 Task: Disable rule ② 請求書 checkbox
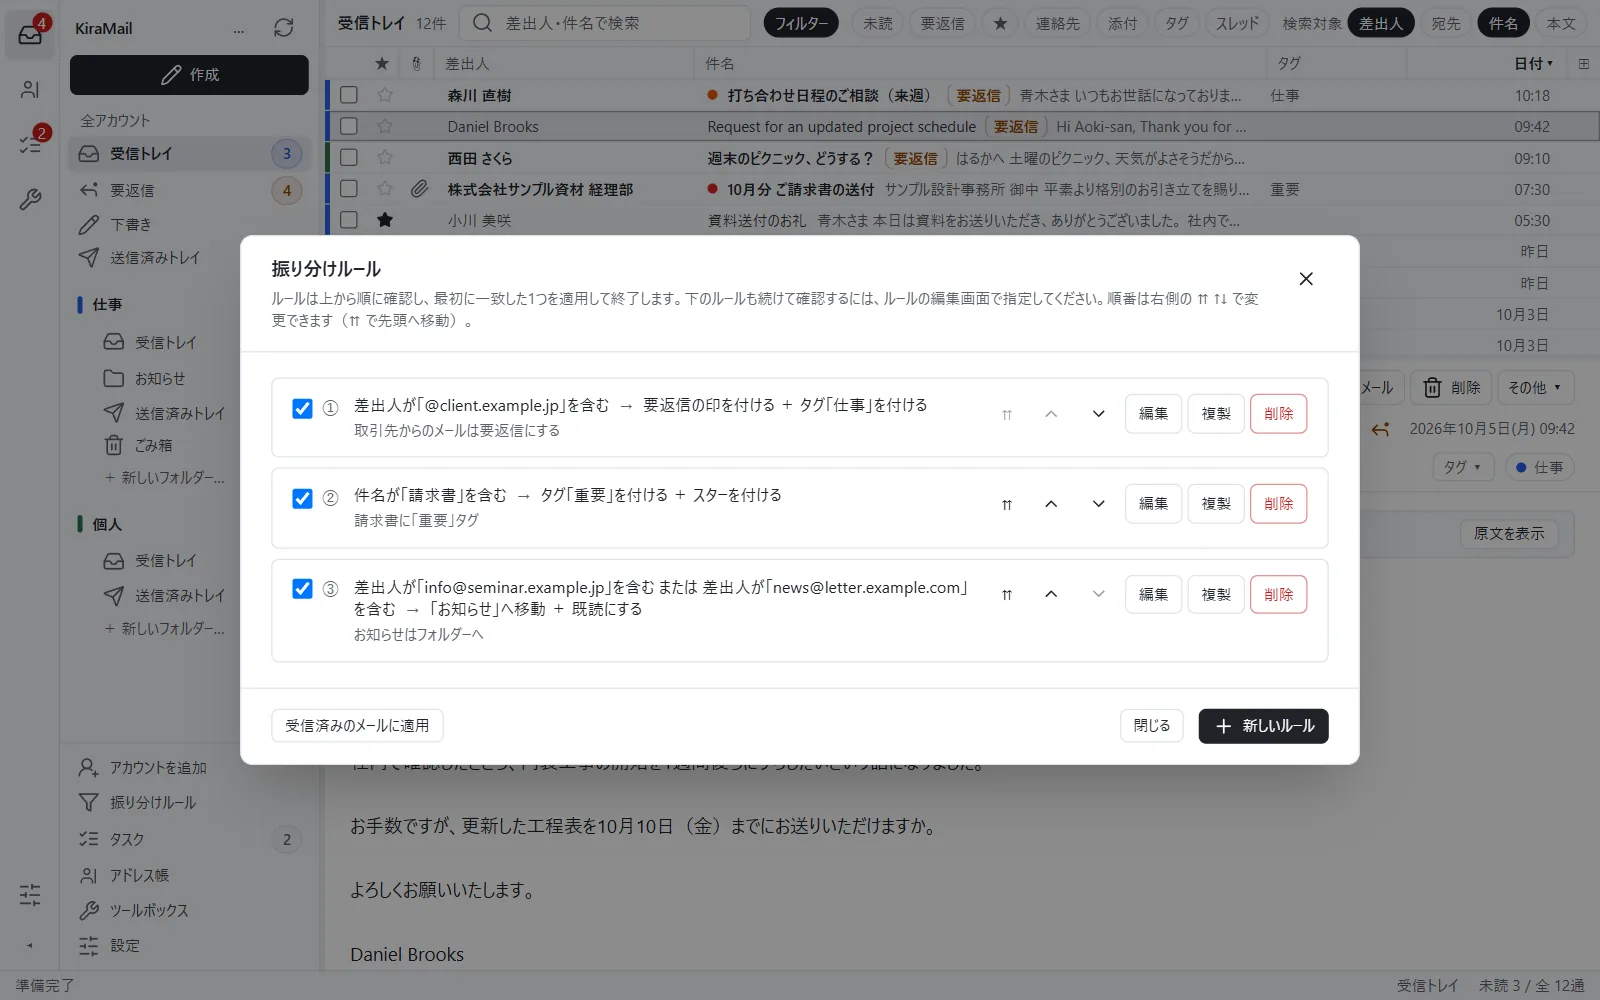(x=302, y=498)
